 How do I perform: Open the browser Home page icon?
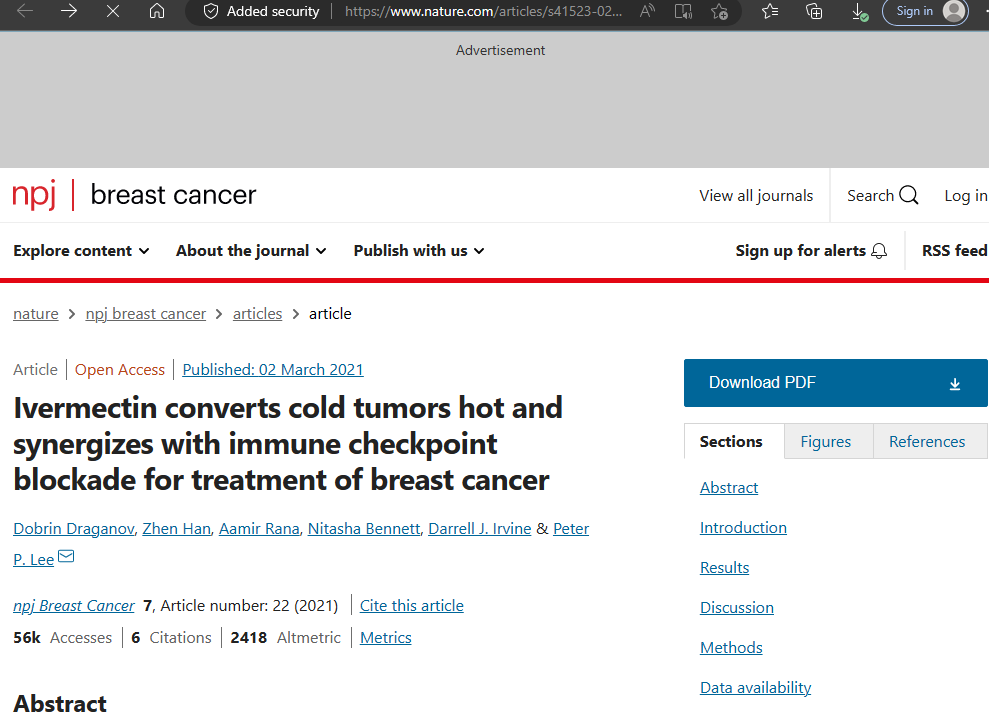(x=157, y=11)
